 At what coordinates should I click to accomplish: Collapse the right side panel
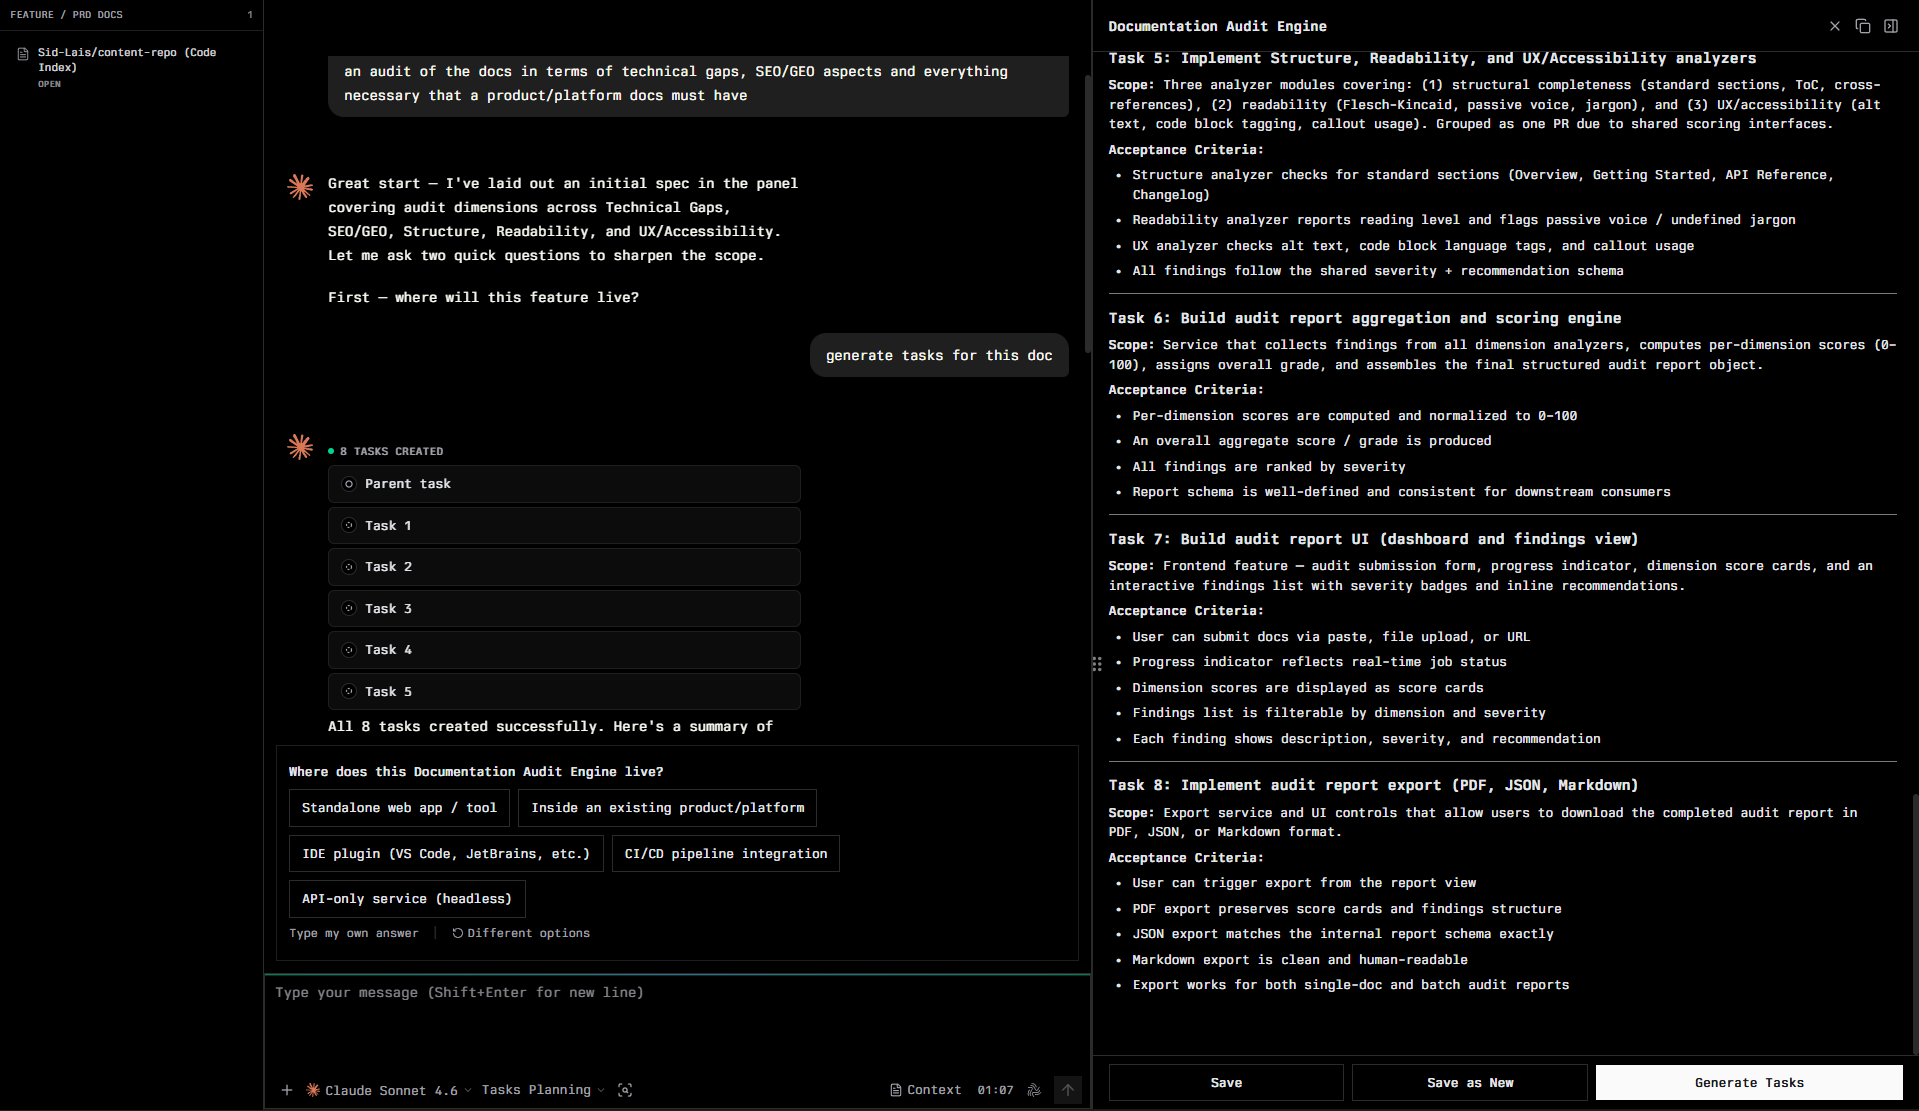click(x=1890, y=26)
